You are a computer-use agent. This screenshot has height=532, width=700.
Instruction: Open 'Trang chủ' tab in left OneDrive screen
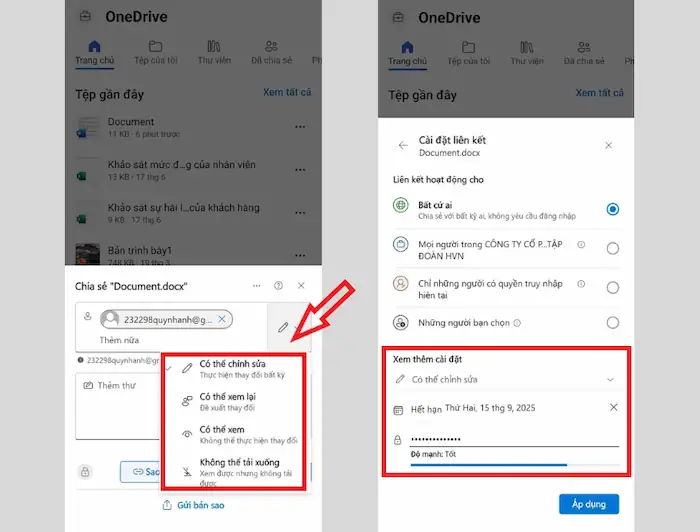[x=95, y=53]
